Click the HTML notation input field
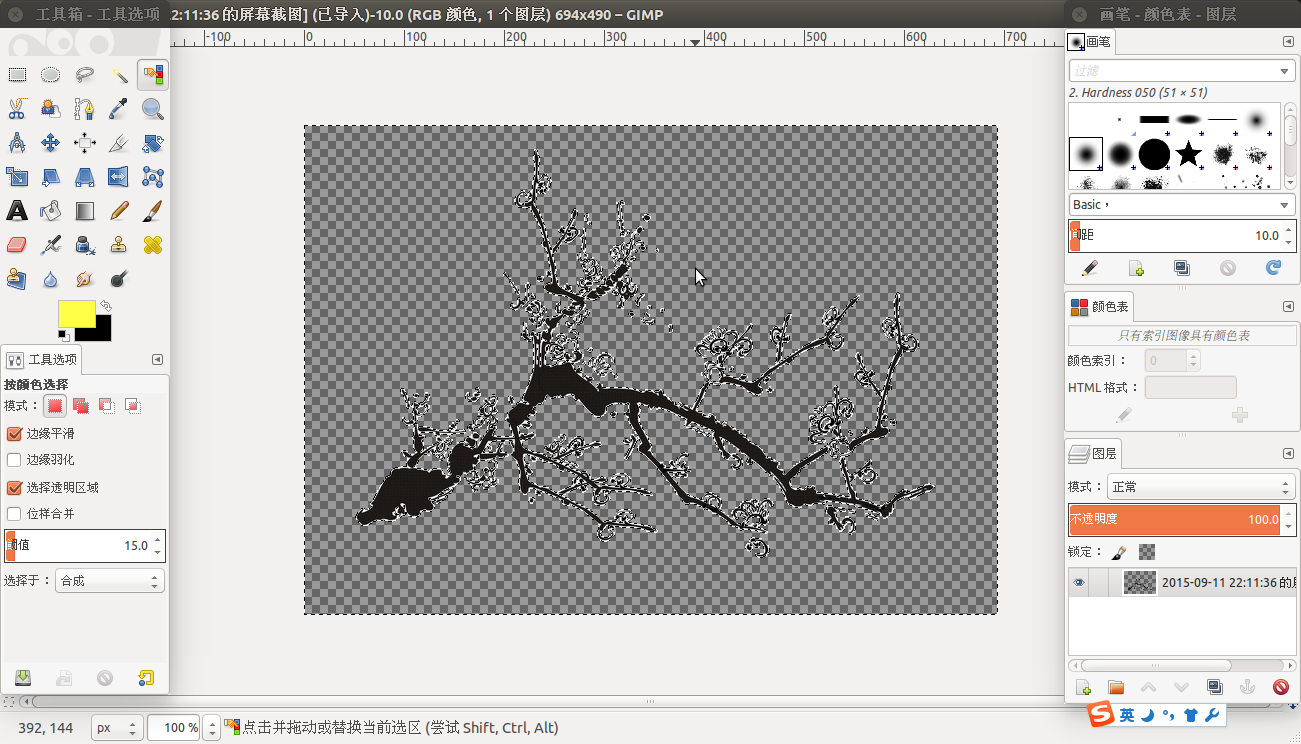This screenshot has height=744, width=1301. point(1190,387)
